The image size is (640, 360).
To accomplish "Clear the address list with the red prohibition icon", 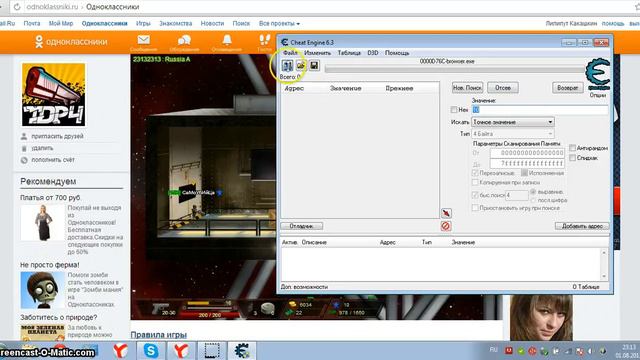I will pyautogui.click(x=446, y=226).
